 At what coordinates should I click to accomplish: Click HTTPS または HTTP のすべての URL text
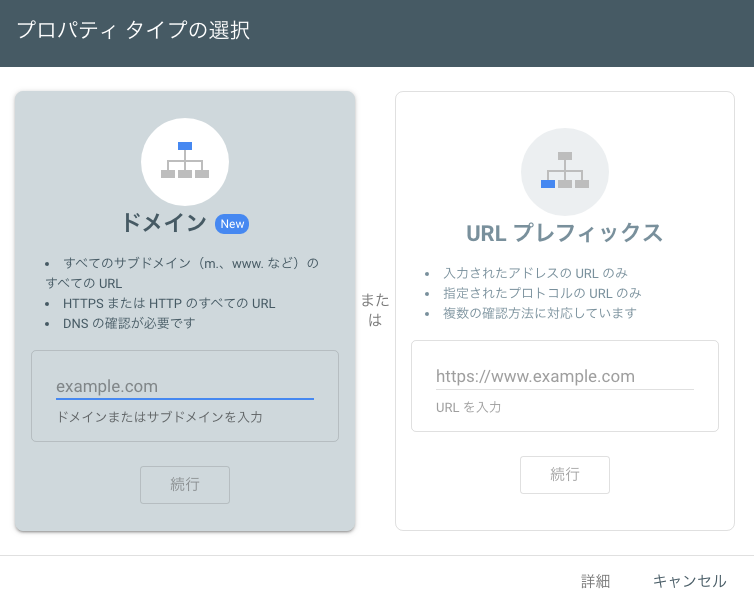(x=169, y=304)
